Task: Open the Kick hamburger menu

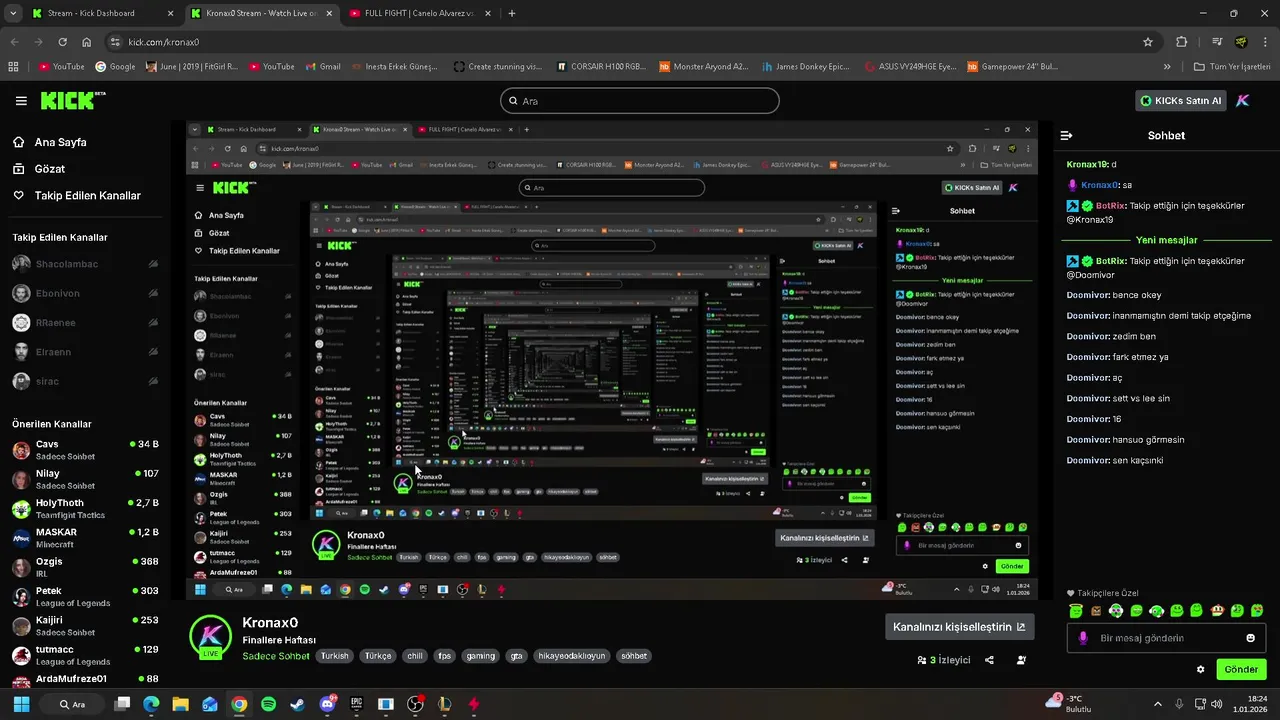Action: coord(21,101)
